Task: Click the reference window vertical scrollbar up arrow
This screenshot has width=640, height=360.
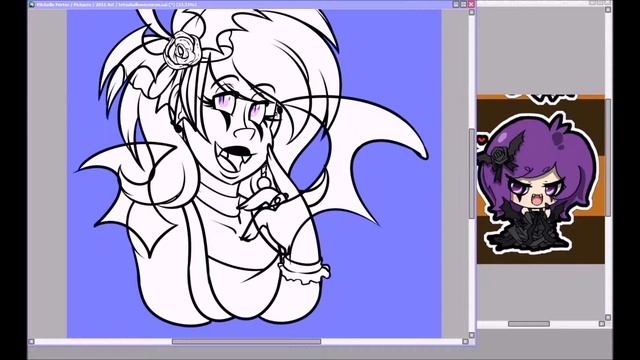Action: click(x=608, y=9)
